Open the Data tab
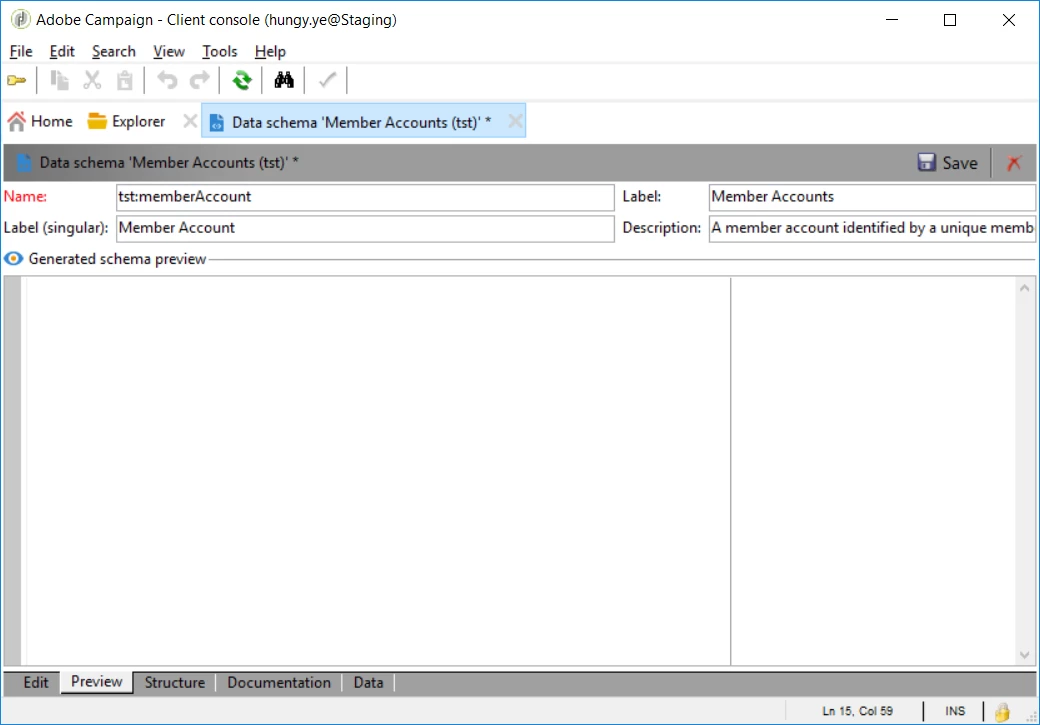Viewport: 1040px width, 725px height. 368,683
